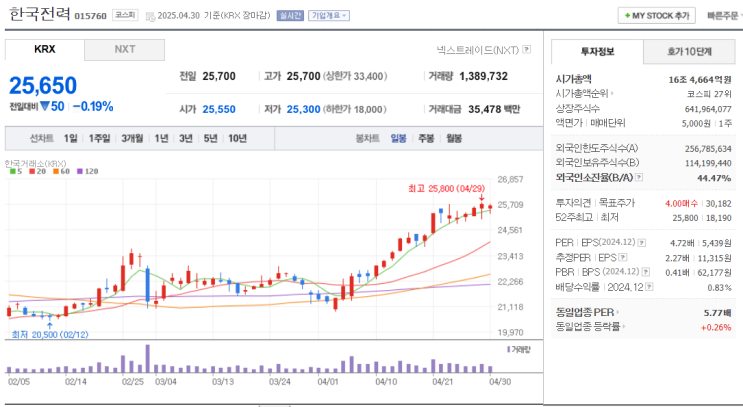
Task: Select the 1년 line chart period
Action: click(161, 138)
